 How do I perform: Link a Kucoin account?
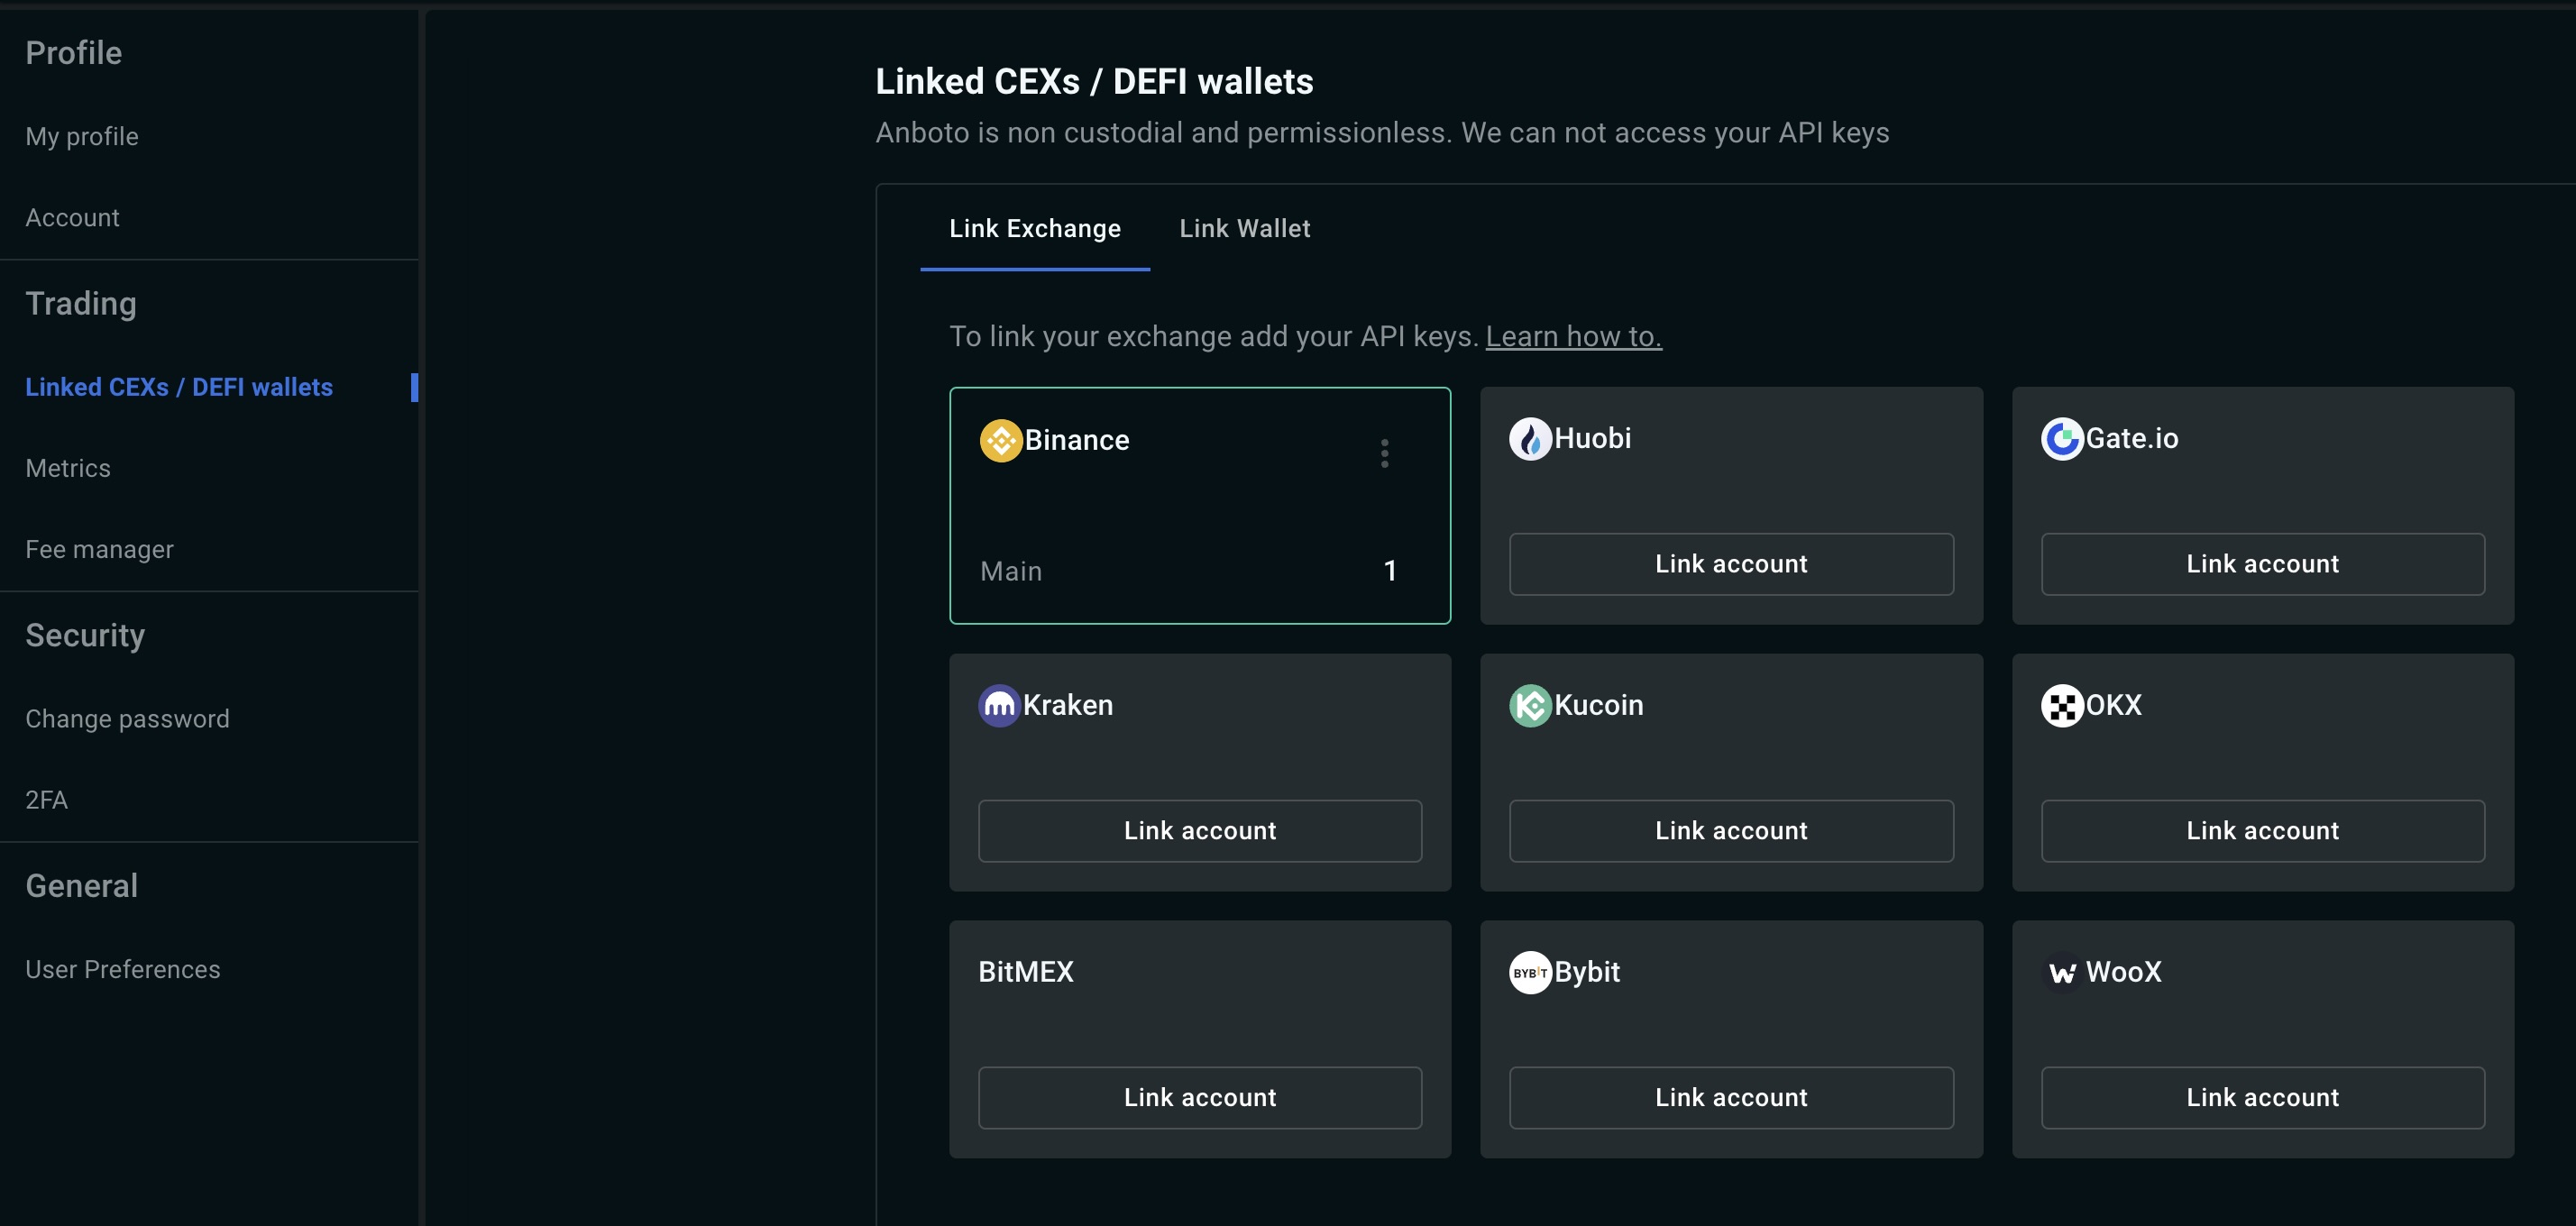click(x=1731, y=831)
